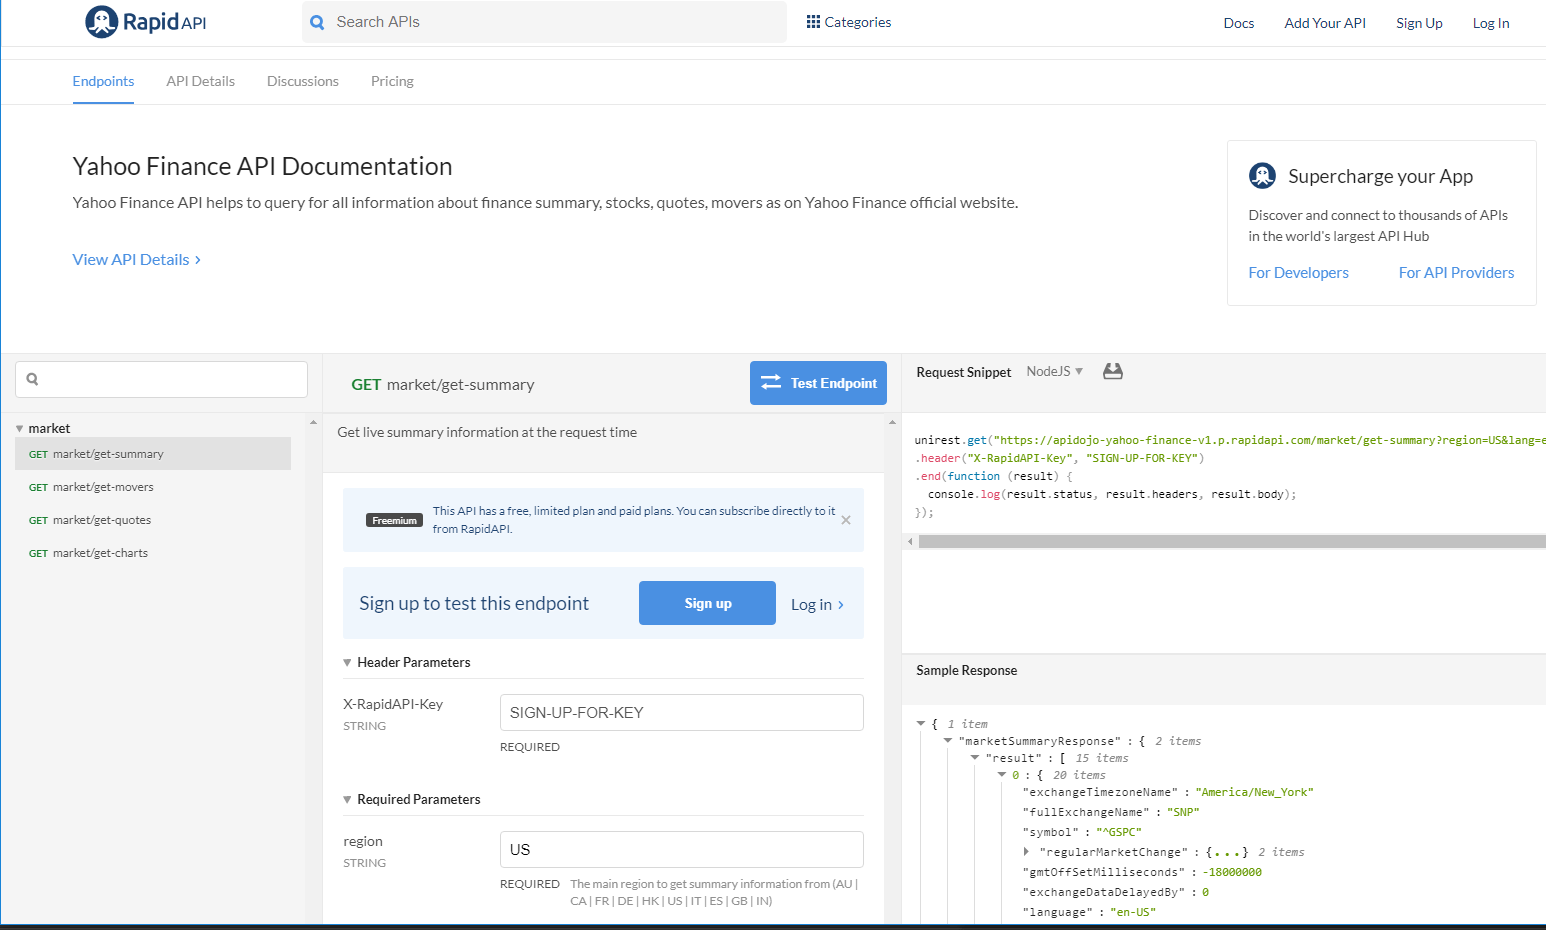
Task: Click the X-RapidAPI-Key input field
Action: [x=681, y=712]
